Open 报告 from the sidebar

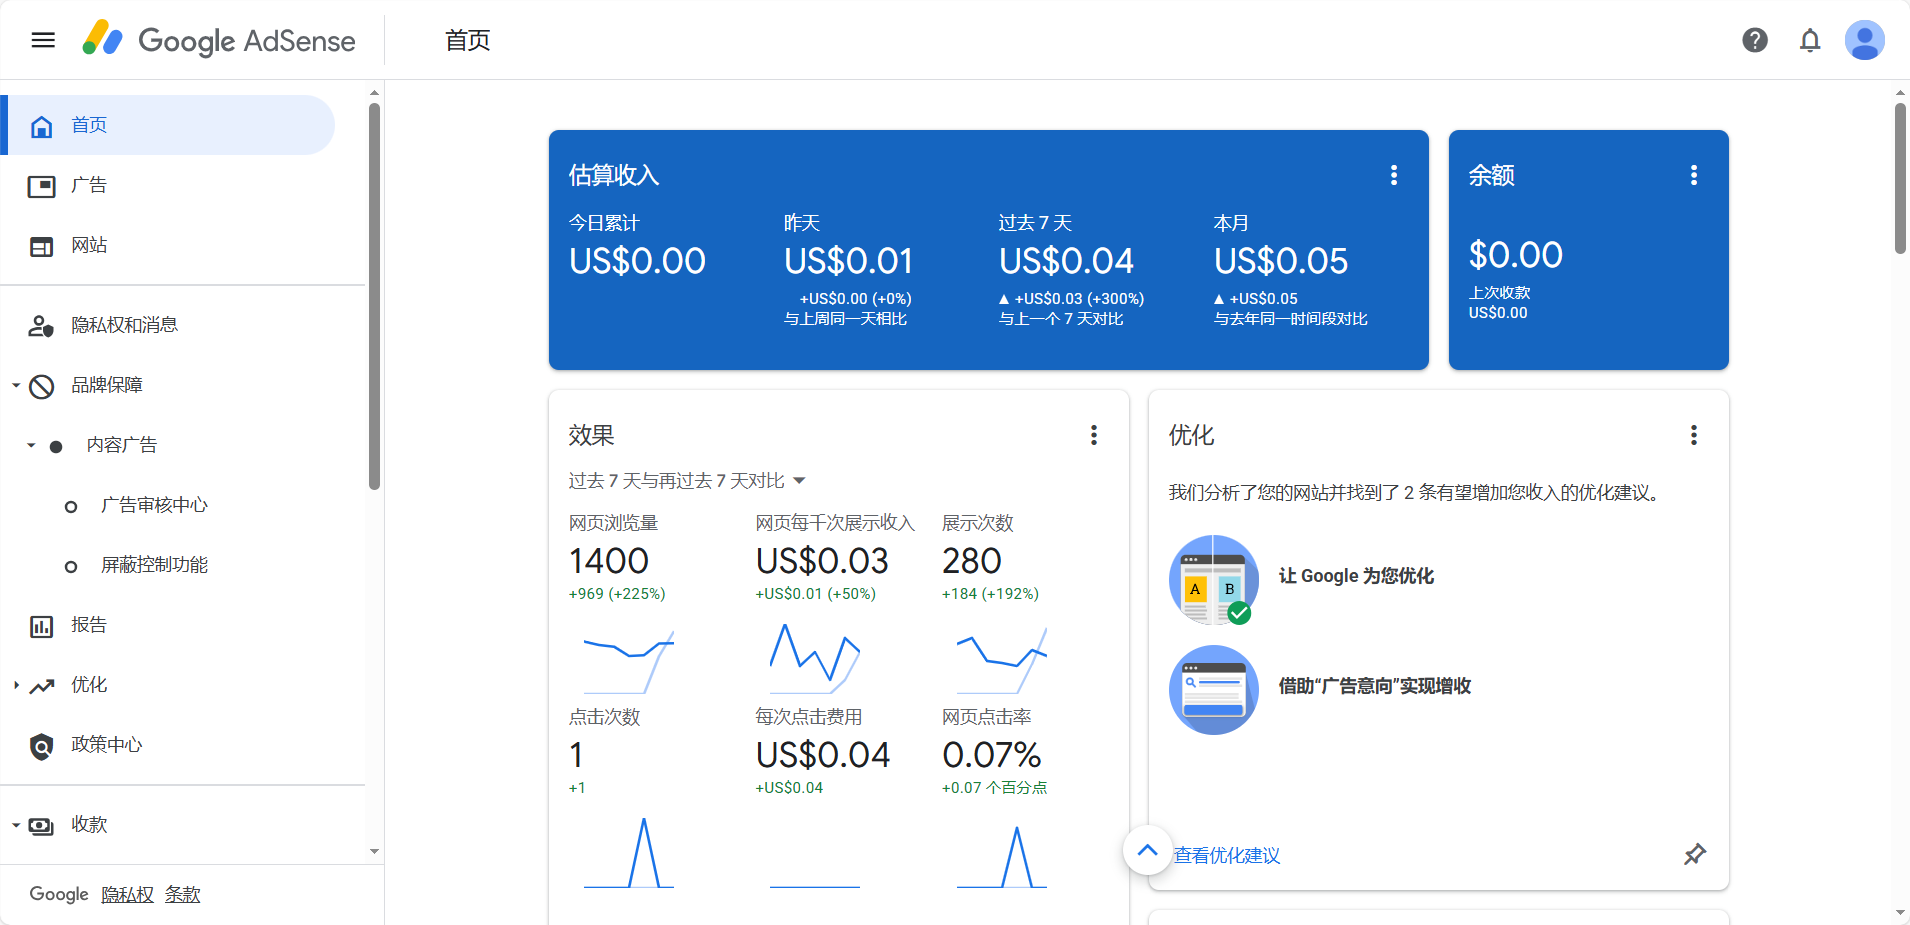pos(88,626)
